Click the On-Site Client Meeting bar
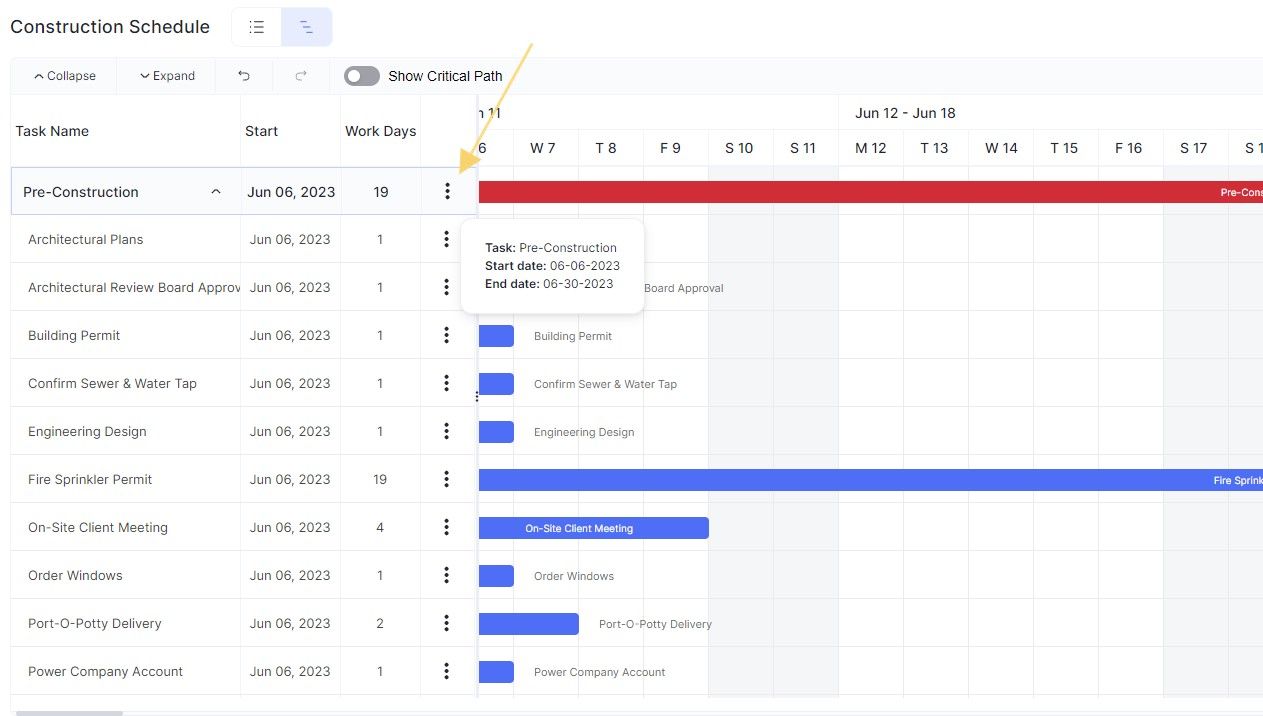1263x716 pixels. tap(594, 528)
